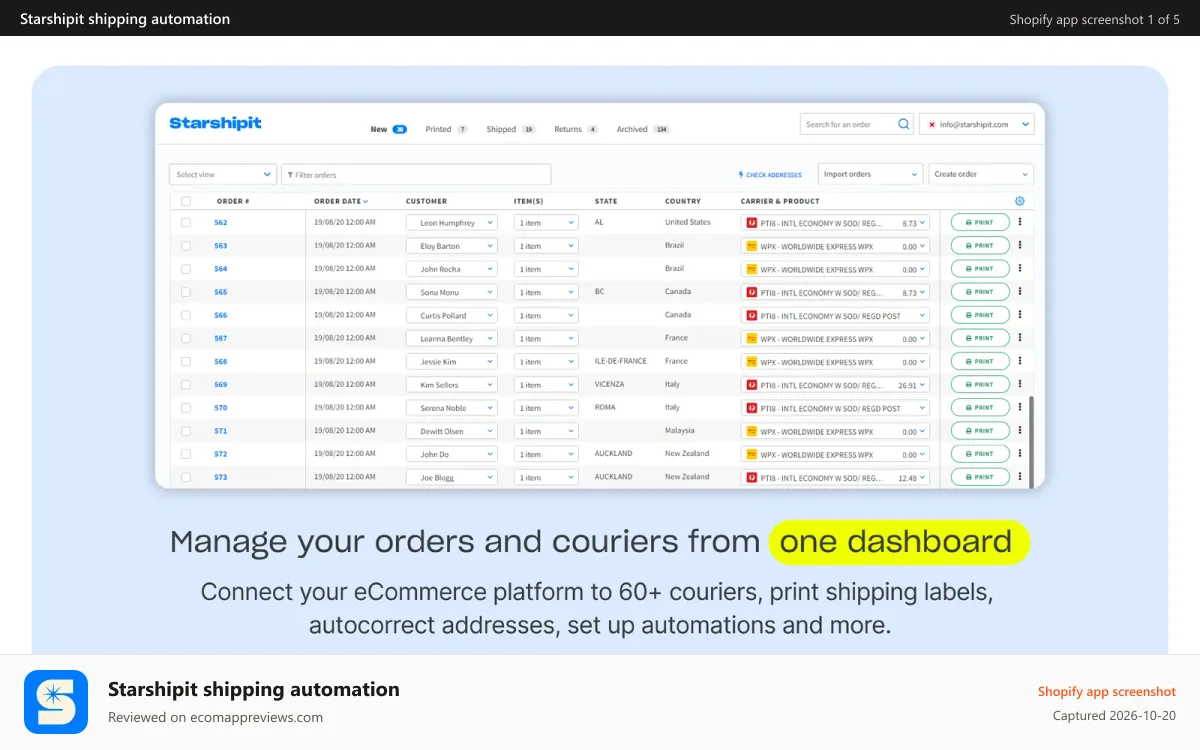Image resolution: width=1200 pixels, height=750 pixels.
Task: Click the Check Addresses link
Action: 770,175
